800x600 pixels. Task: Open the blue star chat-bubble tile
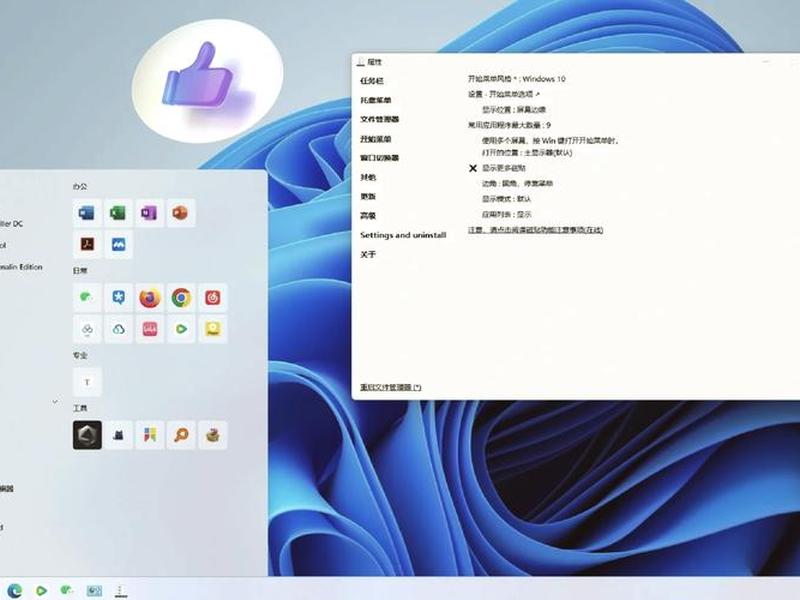click(x=118, y=297)
